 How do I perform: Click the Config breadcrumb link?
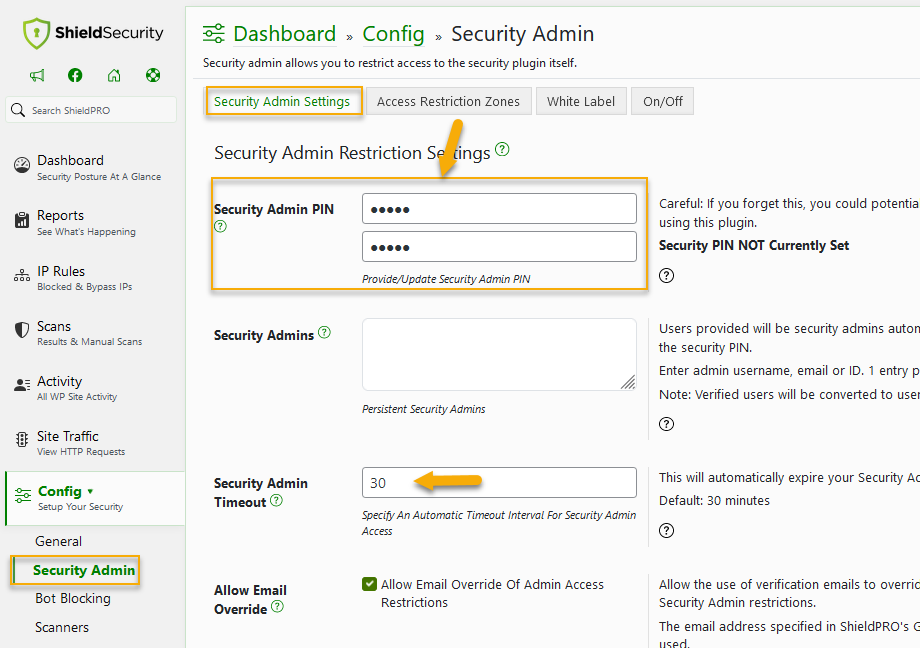coord(393,33)
